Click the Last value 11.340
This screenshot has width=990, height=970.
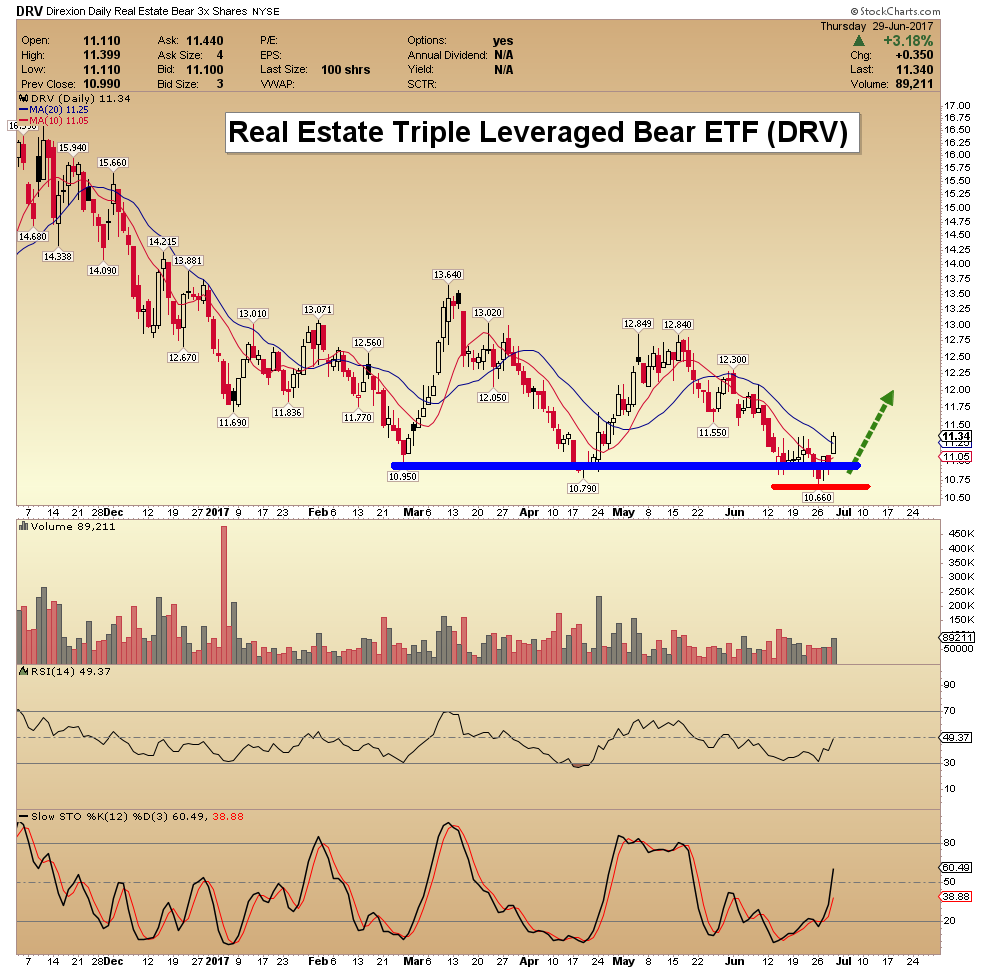914,70
